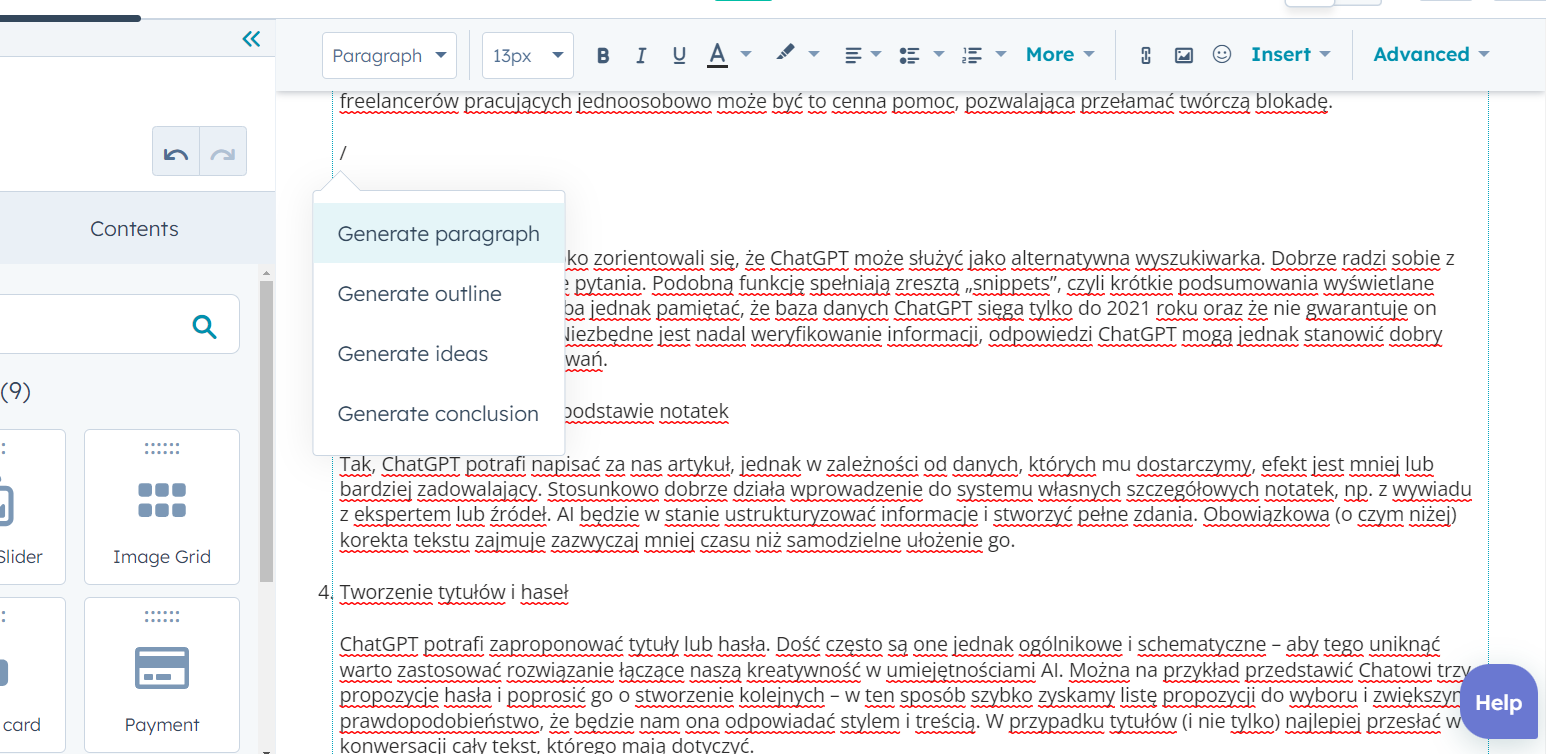The image size is (1546, 754).
Task: Redo the last change
Action: (223, 152)
